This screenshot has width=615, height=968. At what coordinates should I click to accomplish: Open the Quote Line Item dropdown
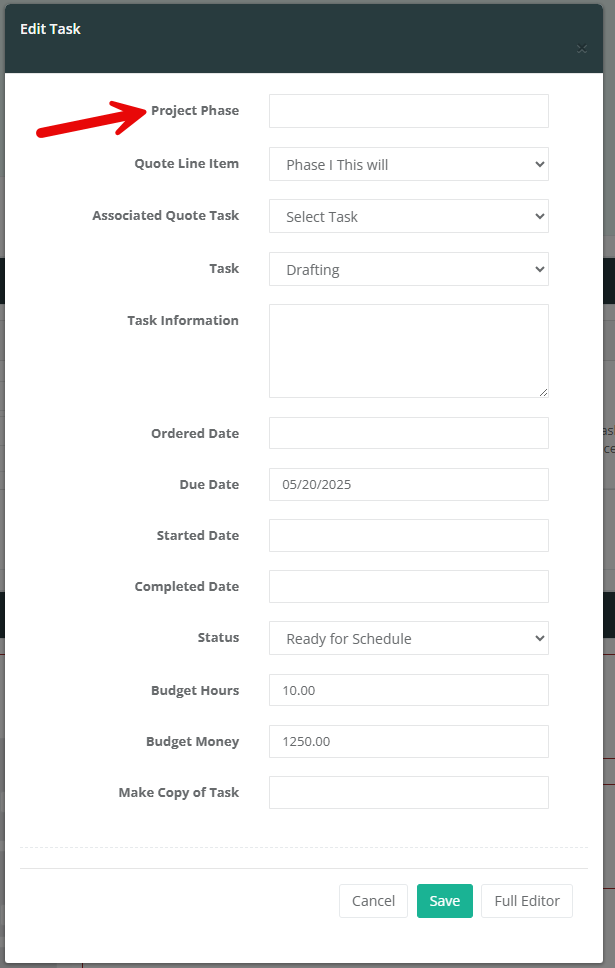click(408, 164)
